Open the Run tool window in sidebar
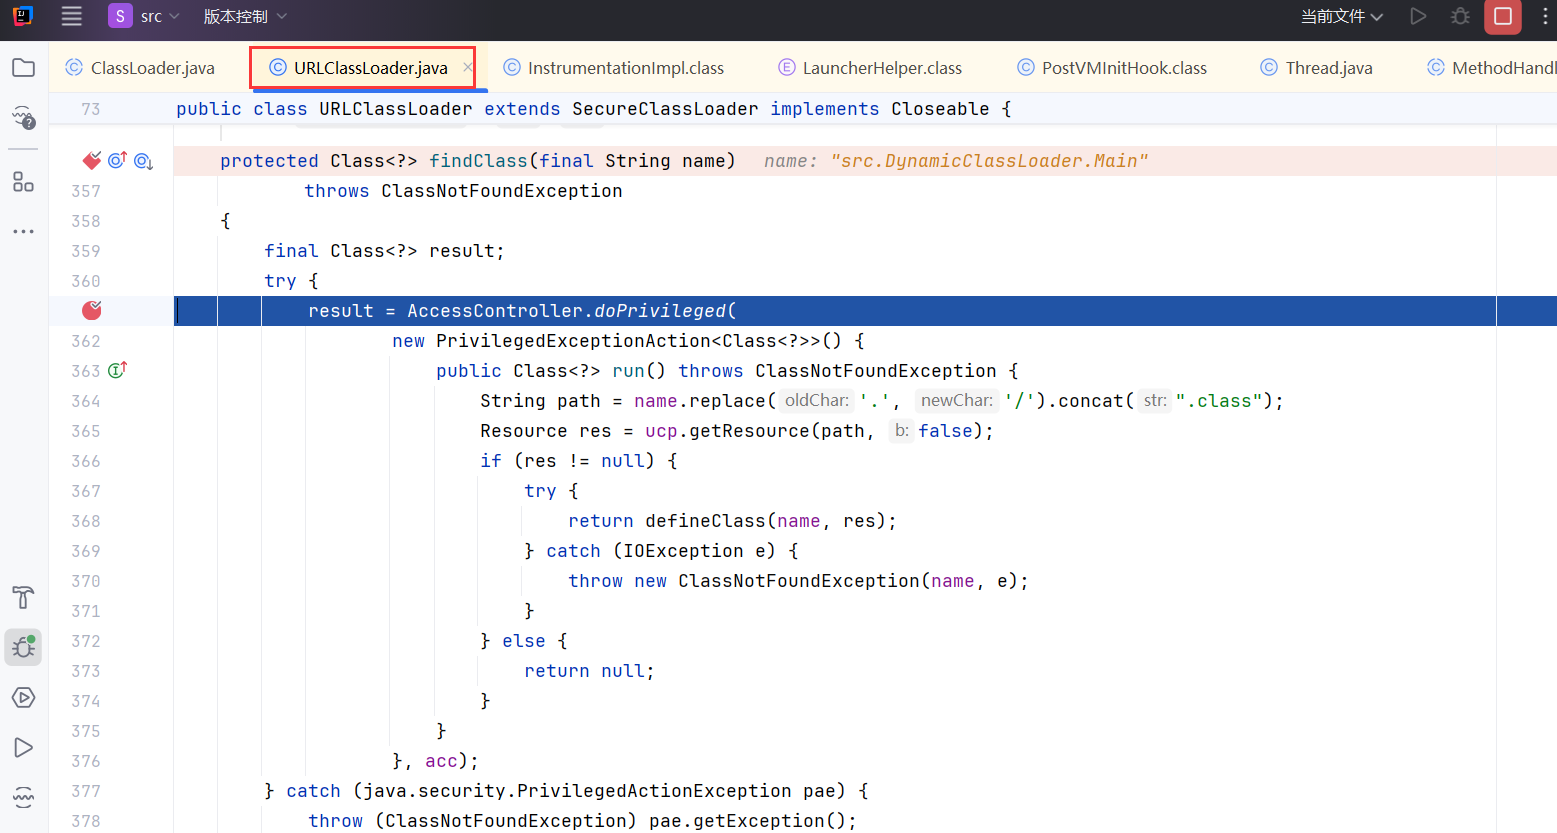Screen dimensions: 1557x833 pos(23,747)
